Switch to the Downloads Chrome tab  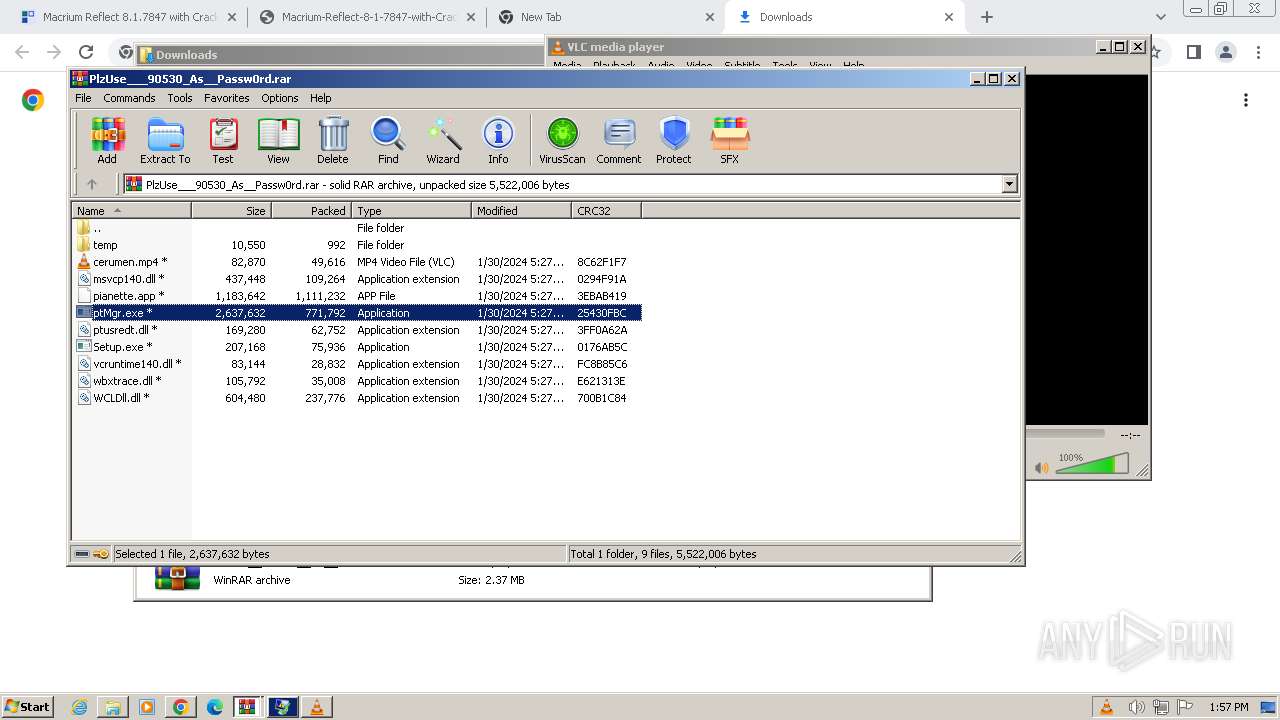click(x=845, y=17)
